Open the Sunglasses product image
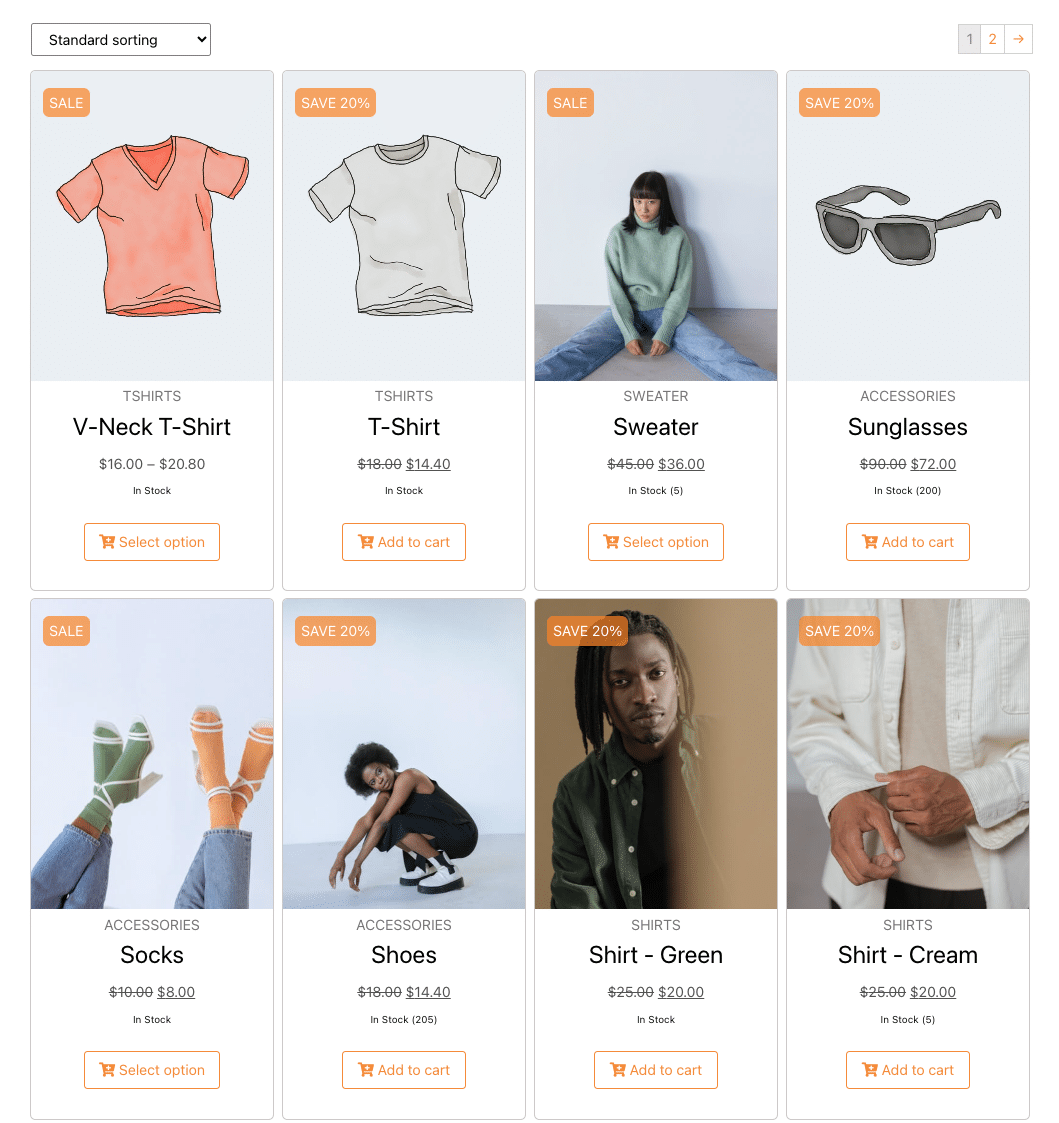 click(907, 226)
